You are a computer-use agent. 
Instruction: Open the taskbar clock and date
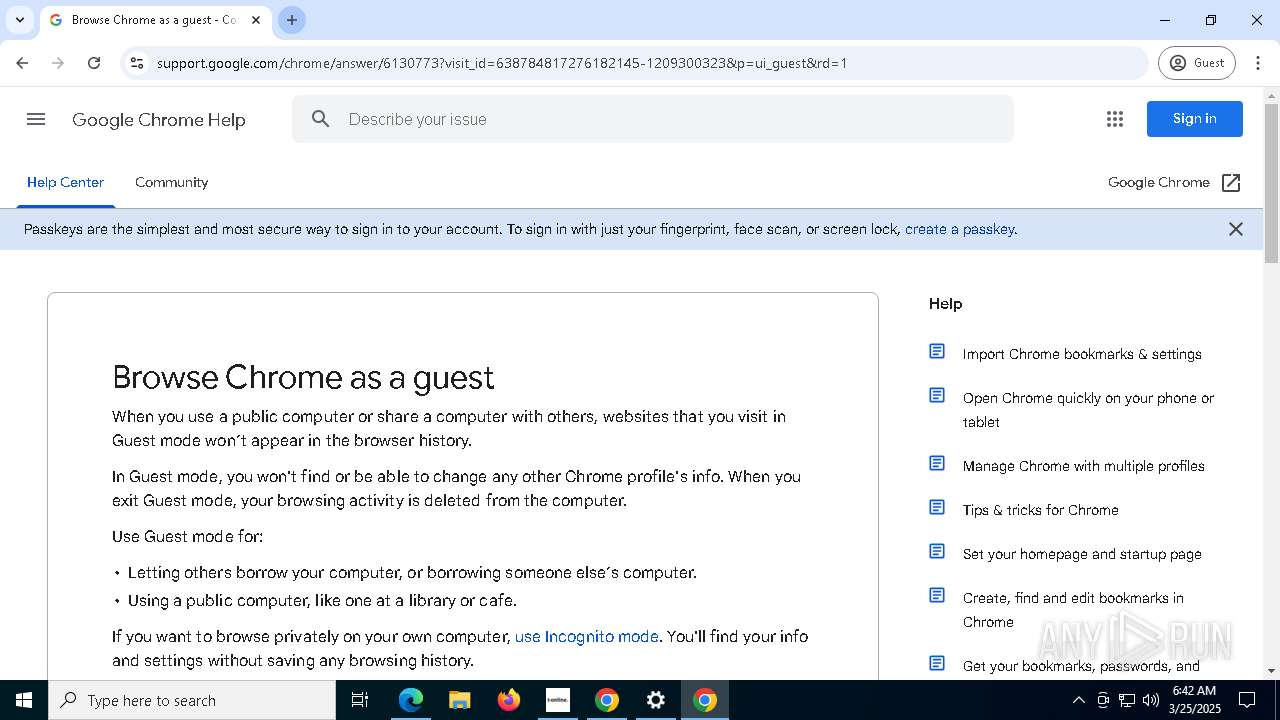pos(1194,700)
